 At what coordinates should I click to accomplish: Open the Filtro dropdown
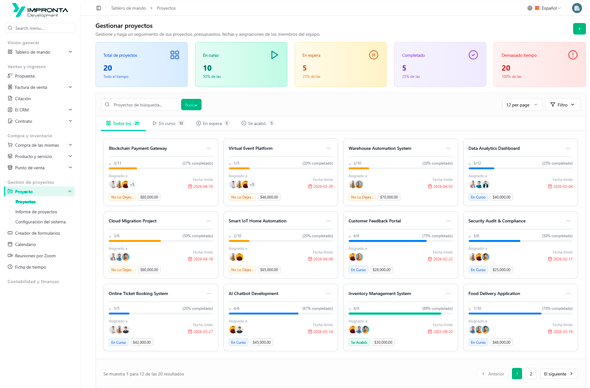(x=563, y=105)
